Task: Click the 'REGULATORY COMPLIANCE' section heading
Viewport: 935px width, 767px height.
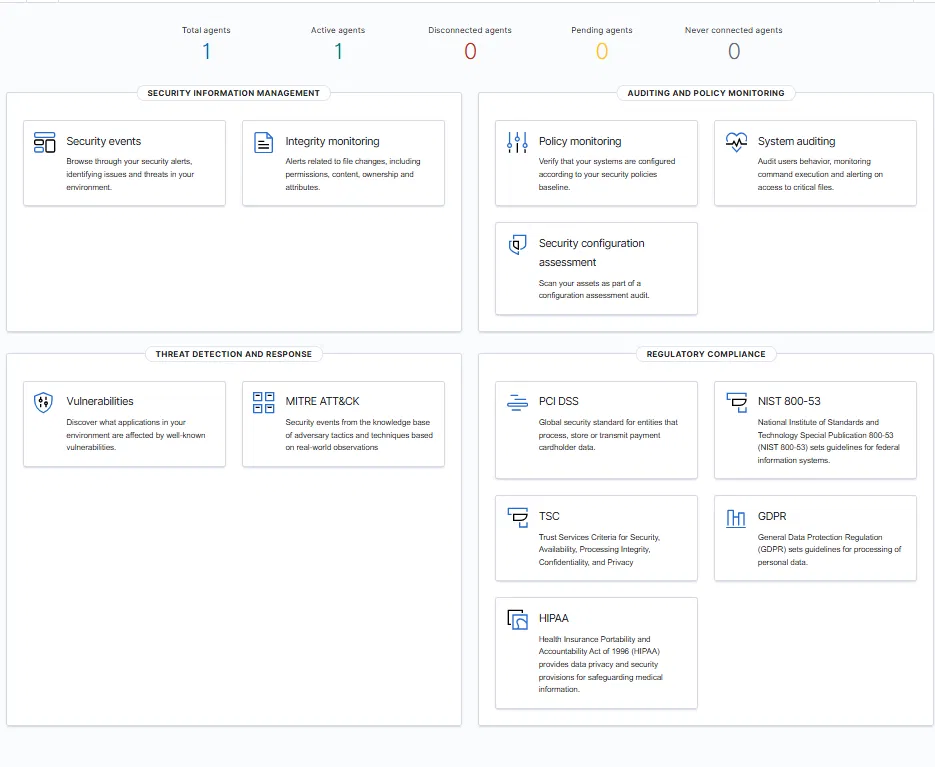Action: click(706, 354)
